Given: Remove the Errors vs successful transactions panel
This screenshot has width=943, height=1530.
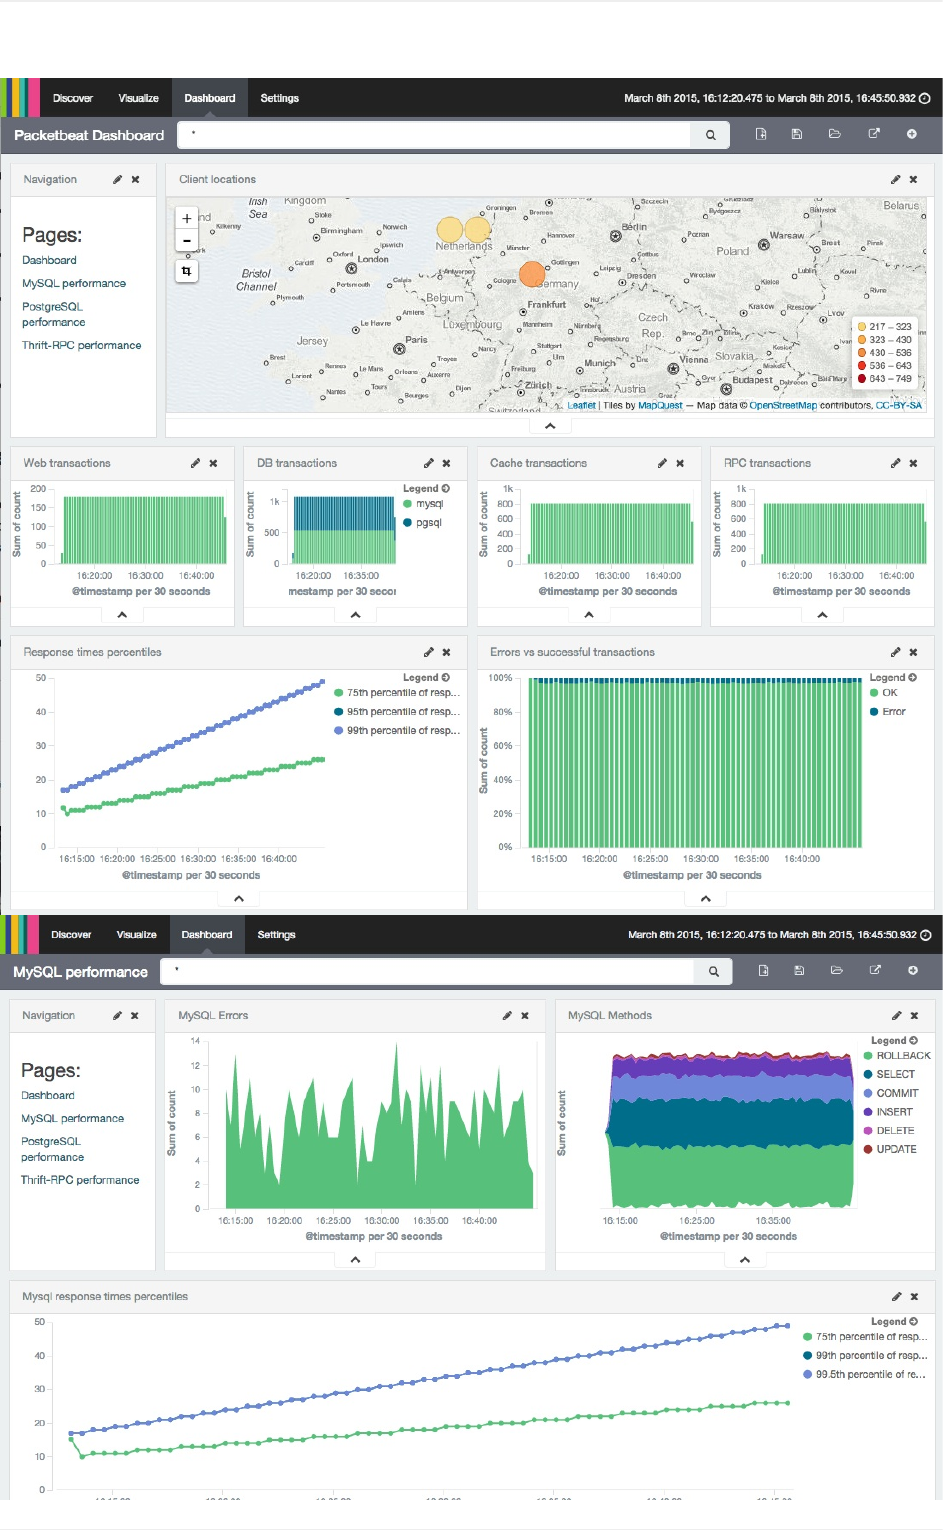Looking at the screenshot, I should 913,652.
